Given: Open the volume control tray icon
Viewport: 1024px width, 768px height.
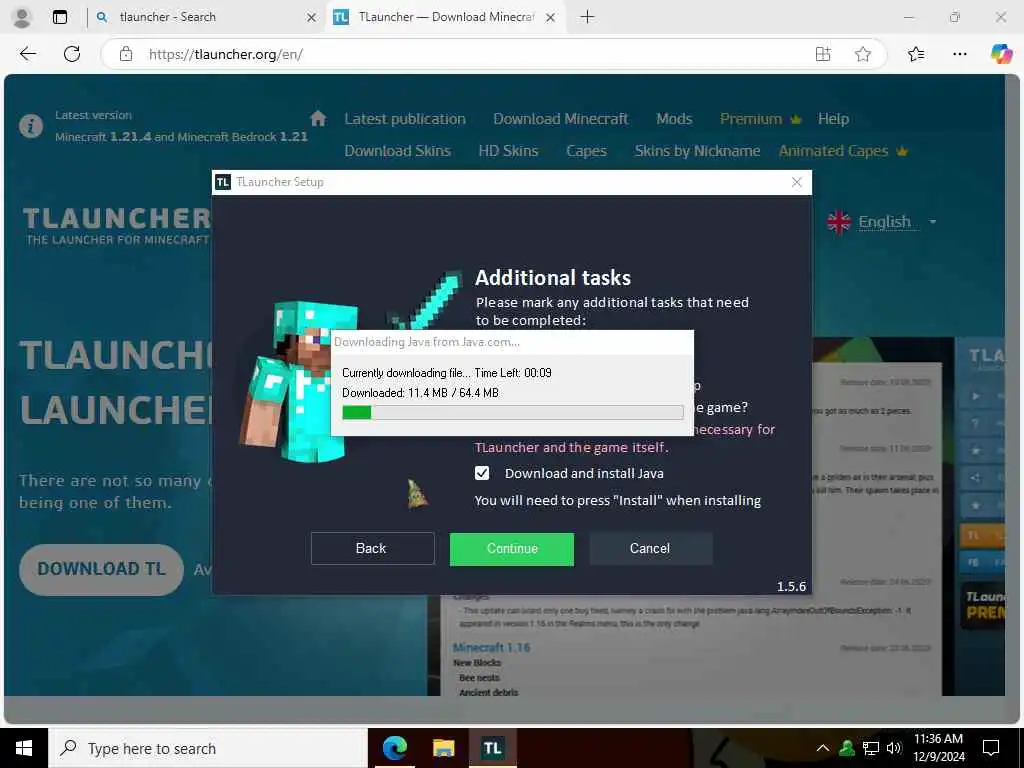Looking at the screenshot, I should (894, 748).
